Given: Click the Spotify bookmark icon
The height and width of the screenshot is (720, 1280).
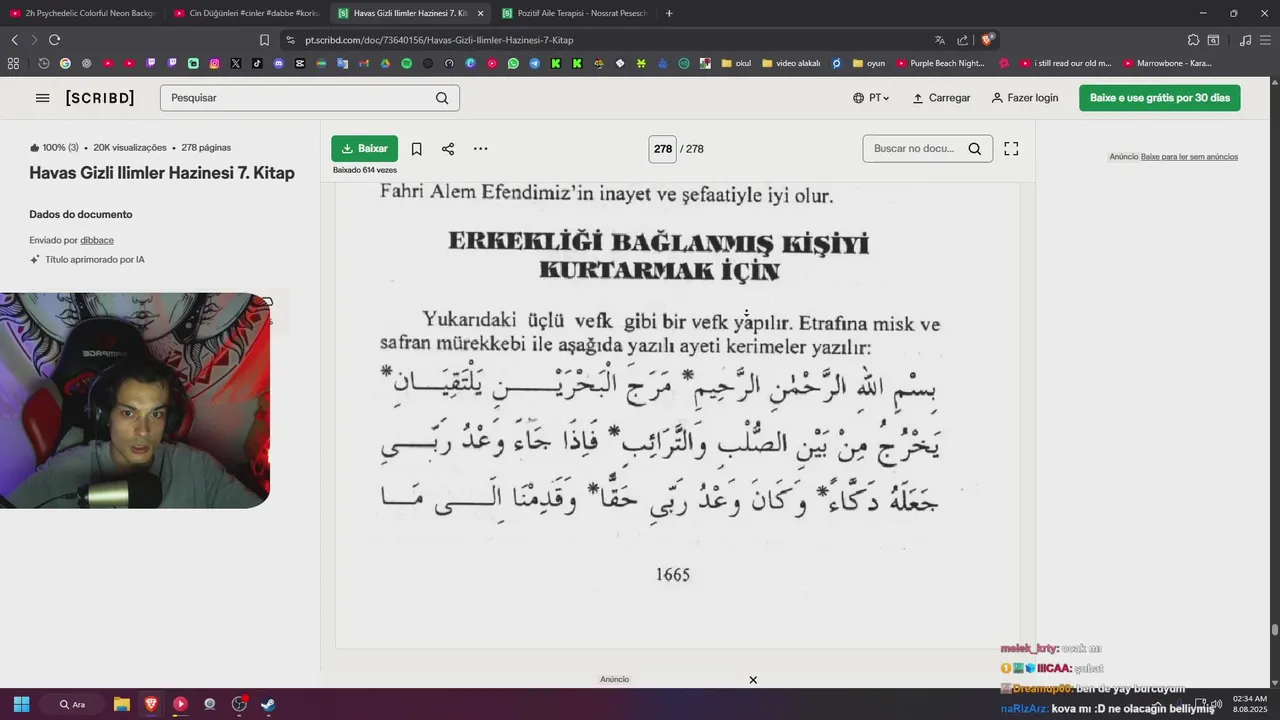Looking at the screenshot, I should click(x=406, y=63).
